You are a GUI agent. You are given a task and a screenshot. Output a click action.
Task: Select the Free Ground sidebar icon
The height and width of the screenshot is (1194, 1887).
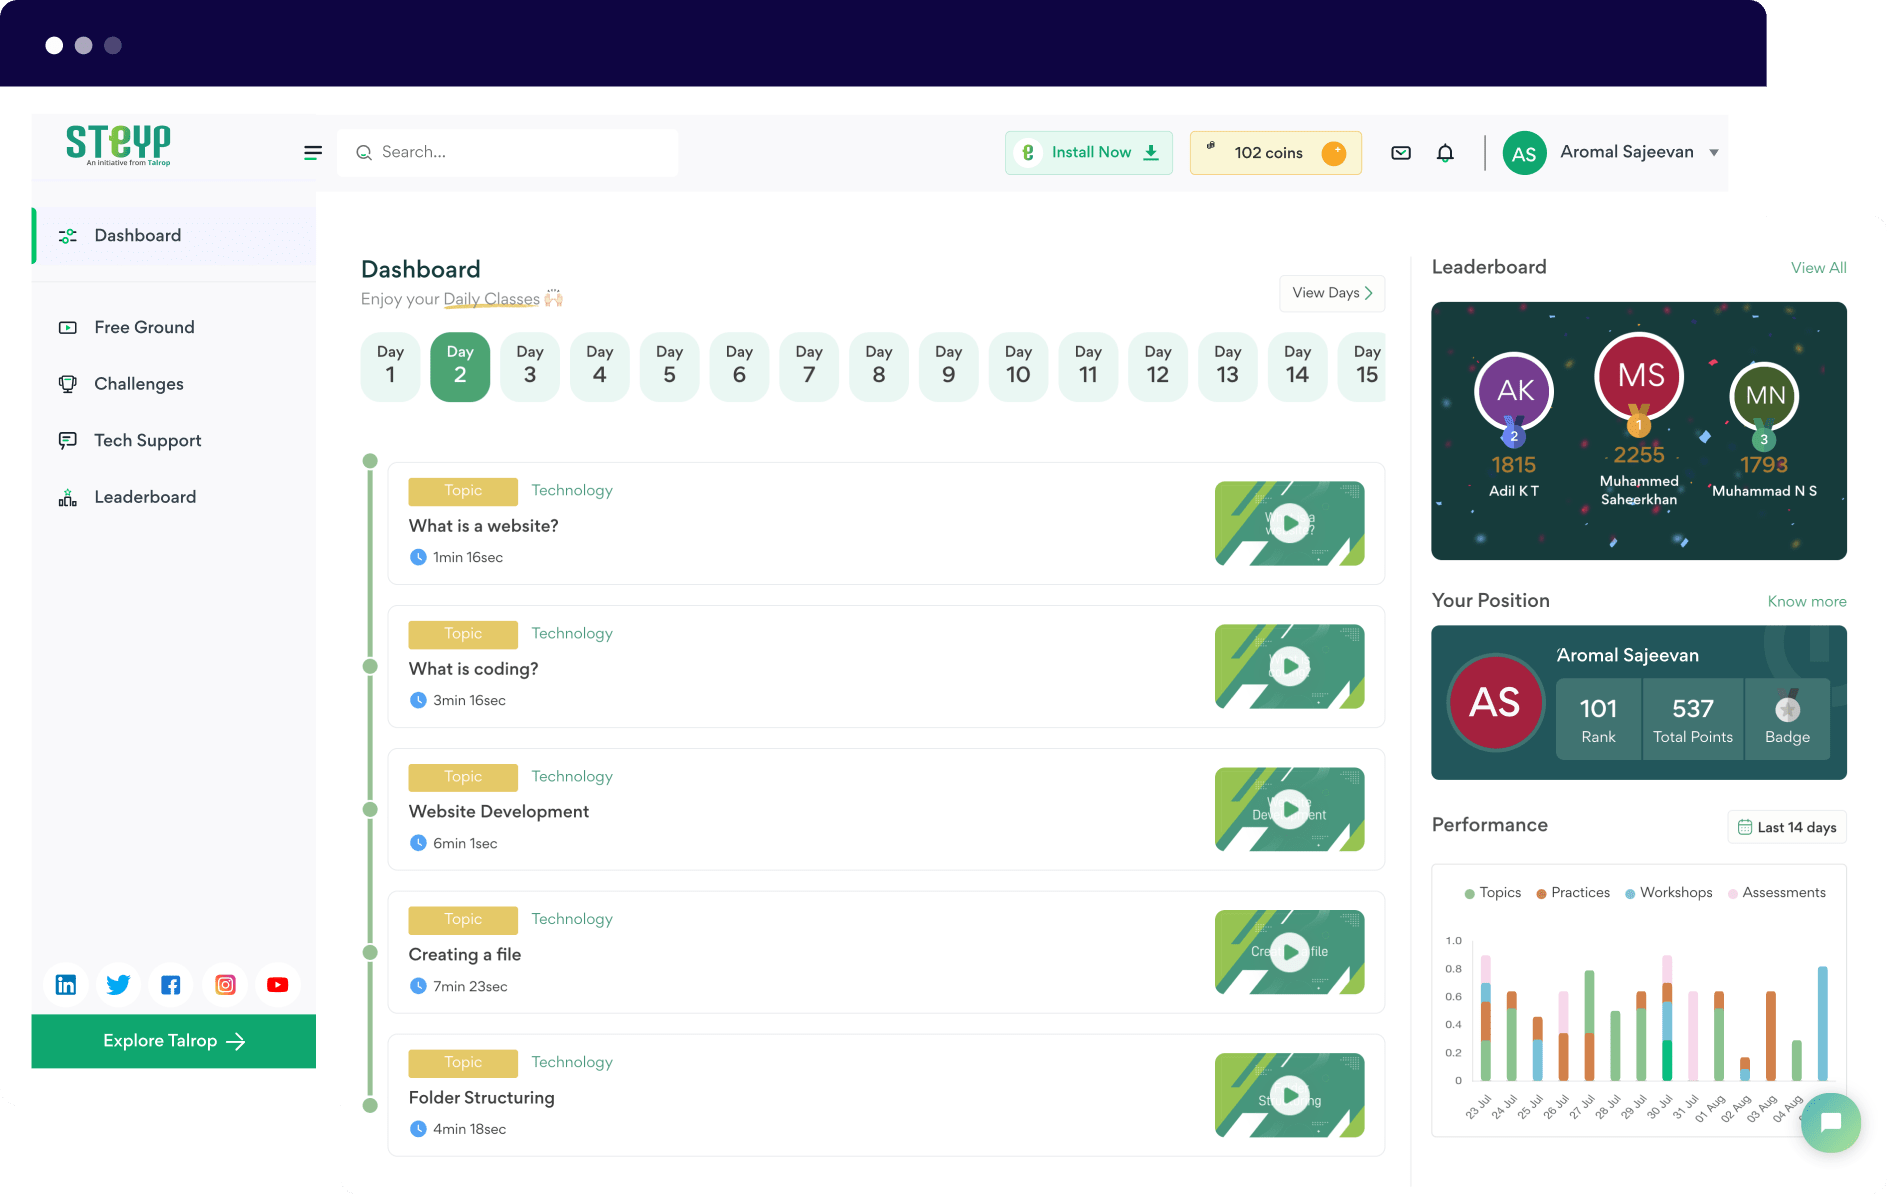(x=66, y=327)
